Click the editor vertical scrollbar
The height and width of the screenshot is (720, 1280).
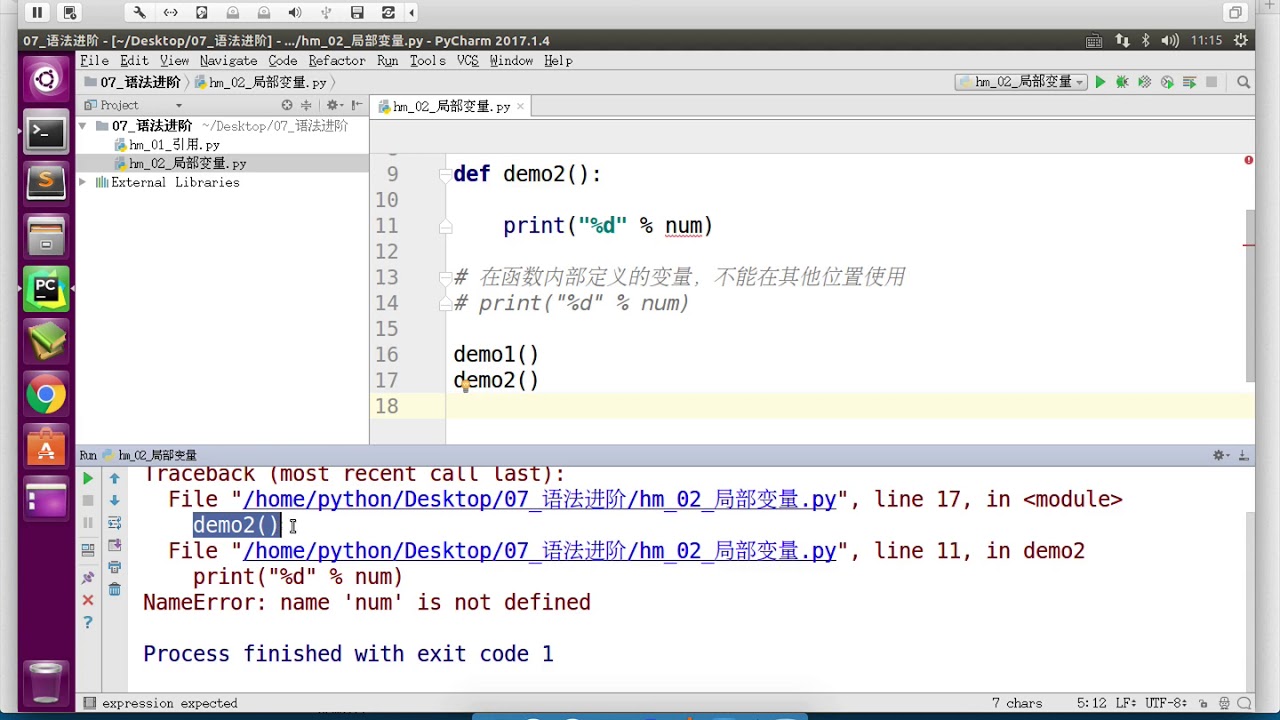(1250, 295)
